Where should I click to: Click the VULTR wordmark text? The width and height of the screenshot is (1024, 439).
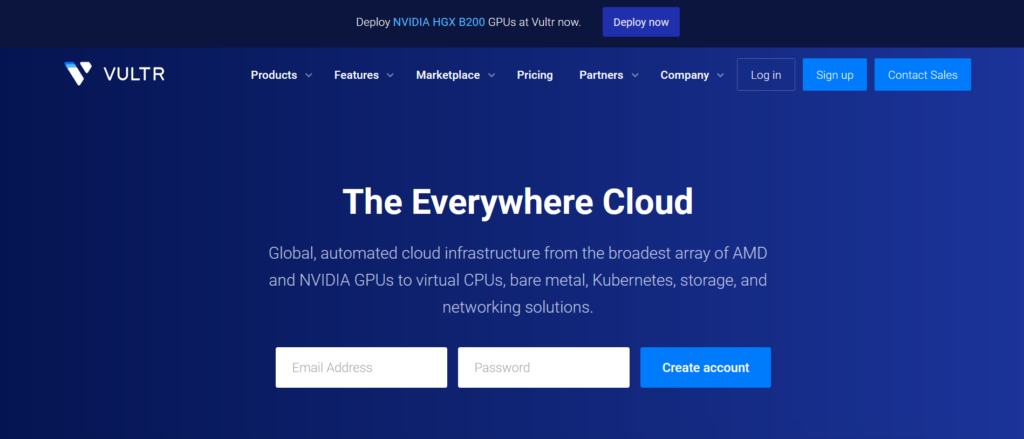point(134,74)
